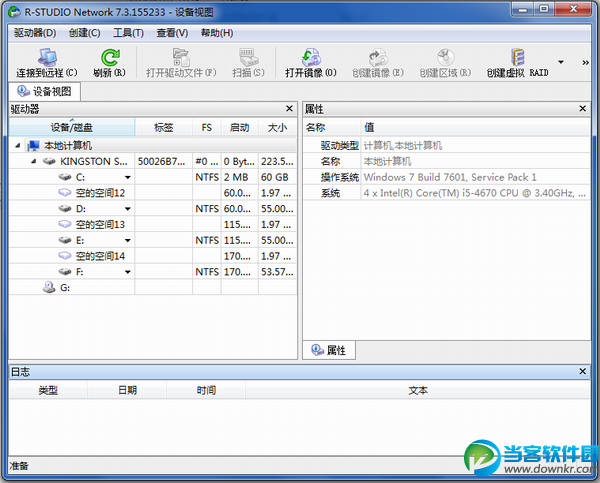Open dropdown arrow for D: partition

click(127, 209)
